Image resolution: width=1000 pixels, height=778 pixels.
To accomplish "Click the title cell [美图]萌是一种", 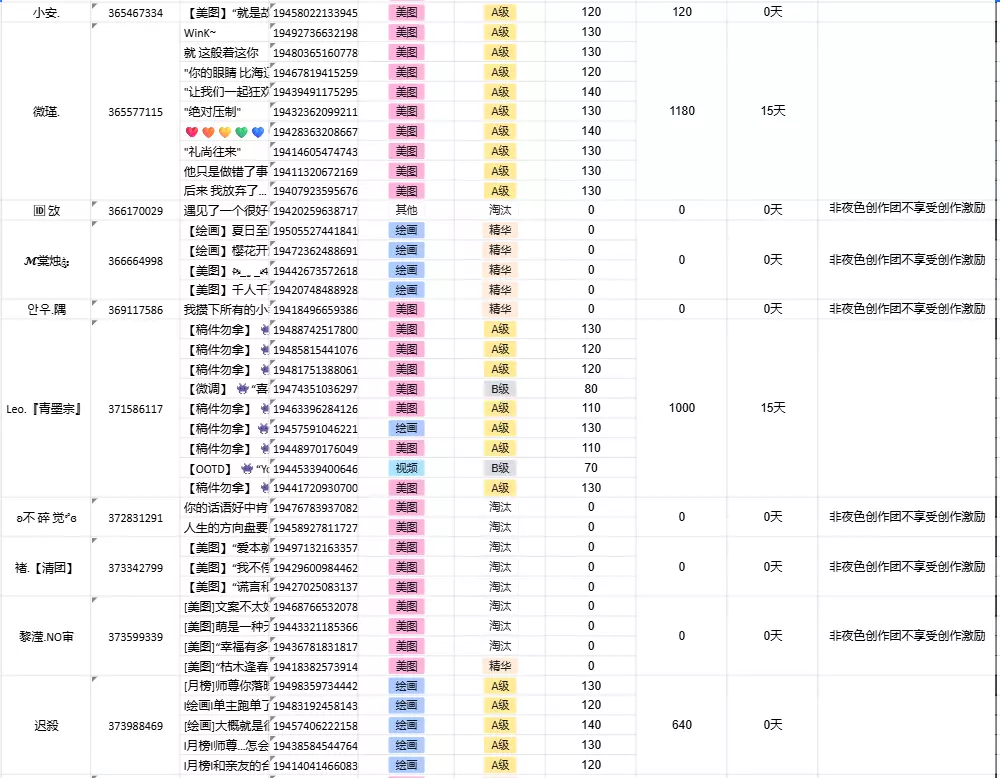I will coord(225,627).
